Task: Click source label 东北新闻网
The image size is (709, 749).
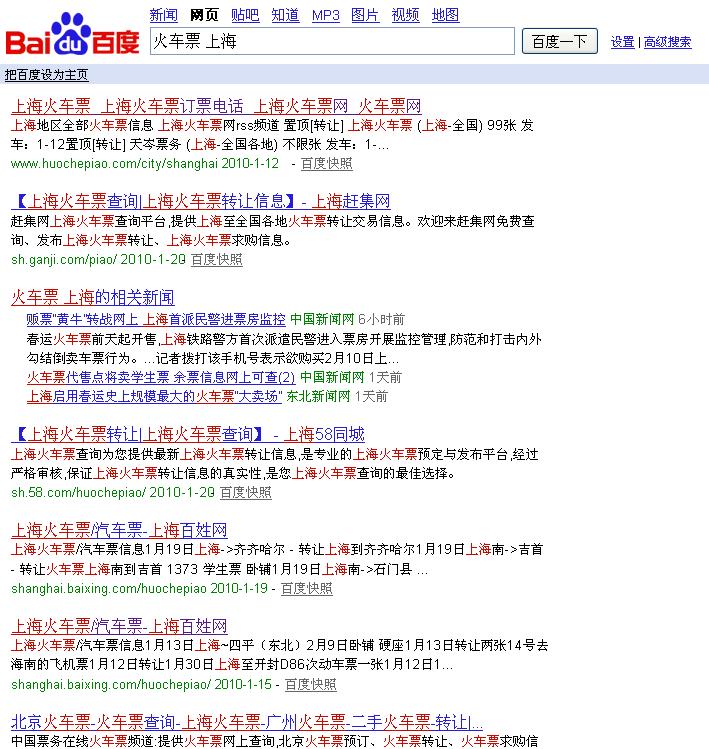Action: 318,396
